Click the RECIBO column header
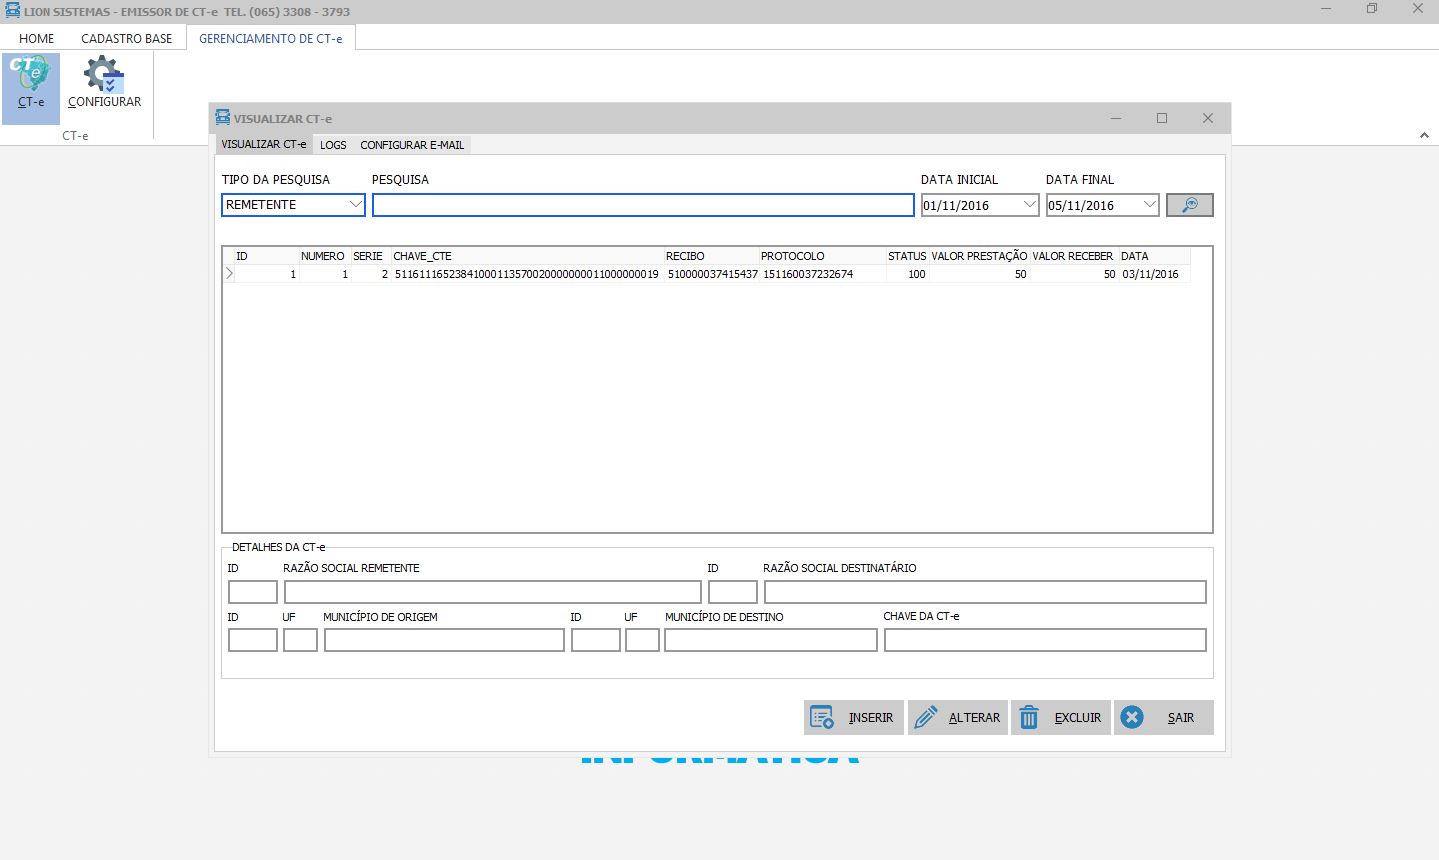 coord(711,256)
